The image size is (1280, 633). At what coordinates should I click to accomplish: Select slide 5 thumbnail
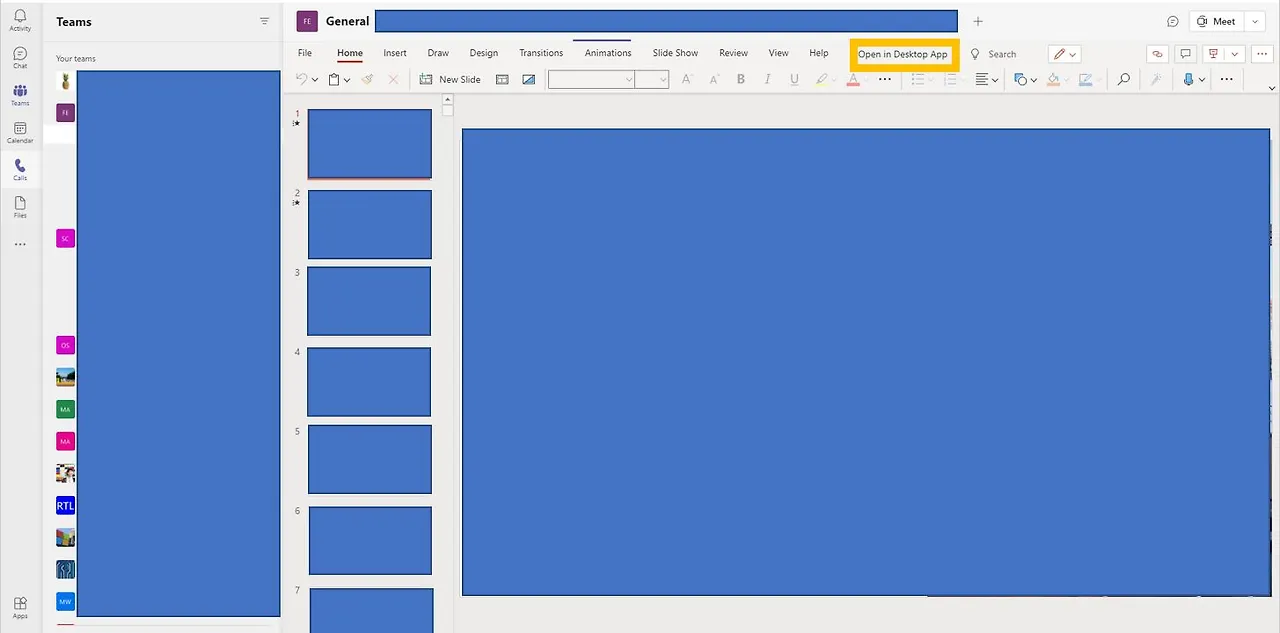point(370,459)
